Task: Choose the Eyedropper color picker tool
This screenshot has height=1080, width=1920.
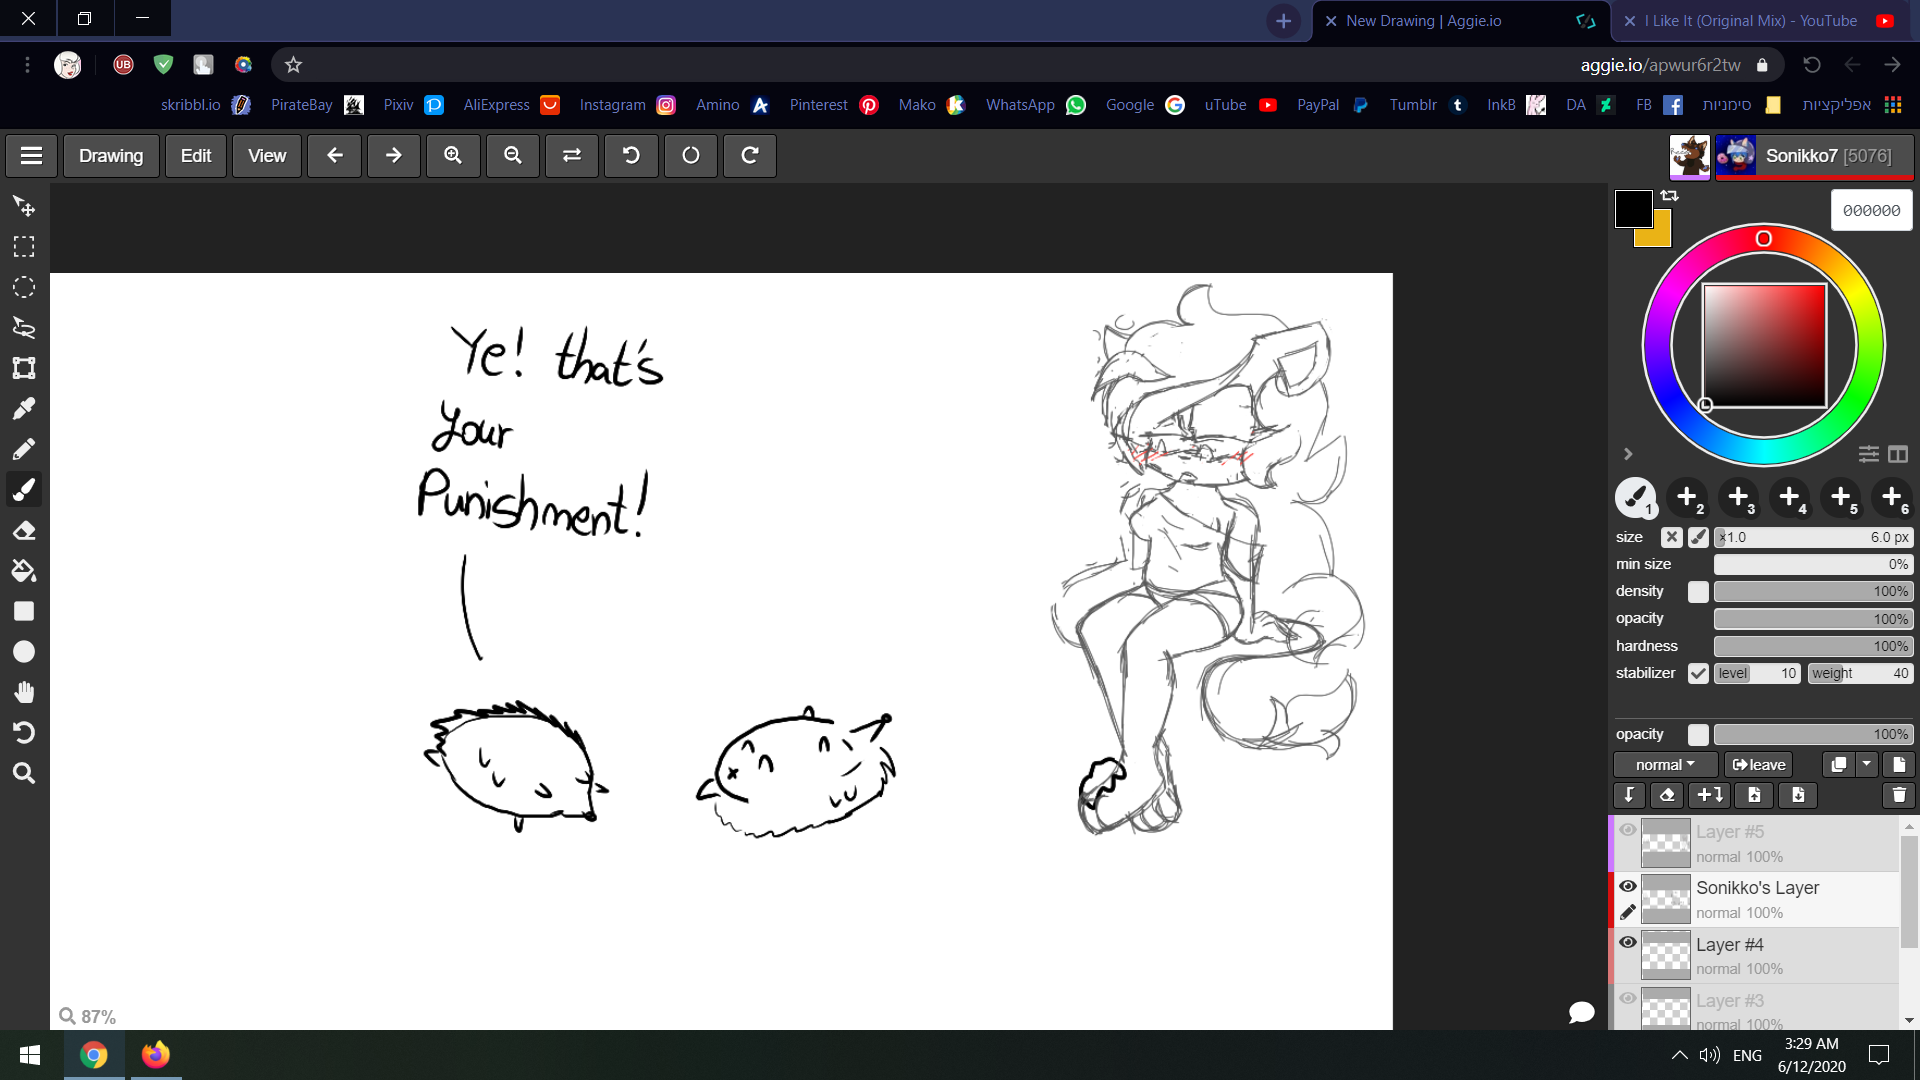Action: pos(24,409)
